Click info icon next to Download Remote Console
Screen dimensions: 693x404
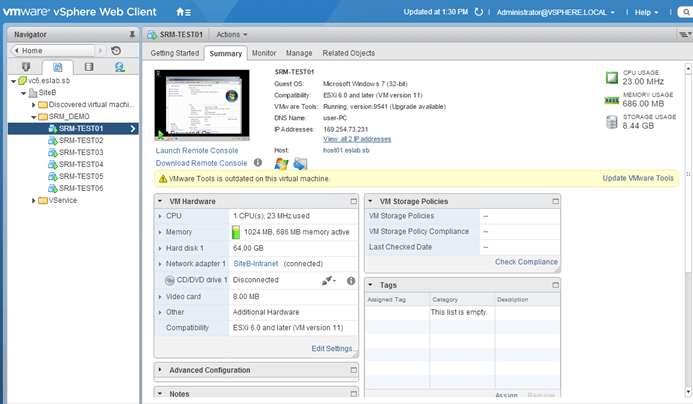[258, 162]
